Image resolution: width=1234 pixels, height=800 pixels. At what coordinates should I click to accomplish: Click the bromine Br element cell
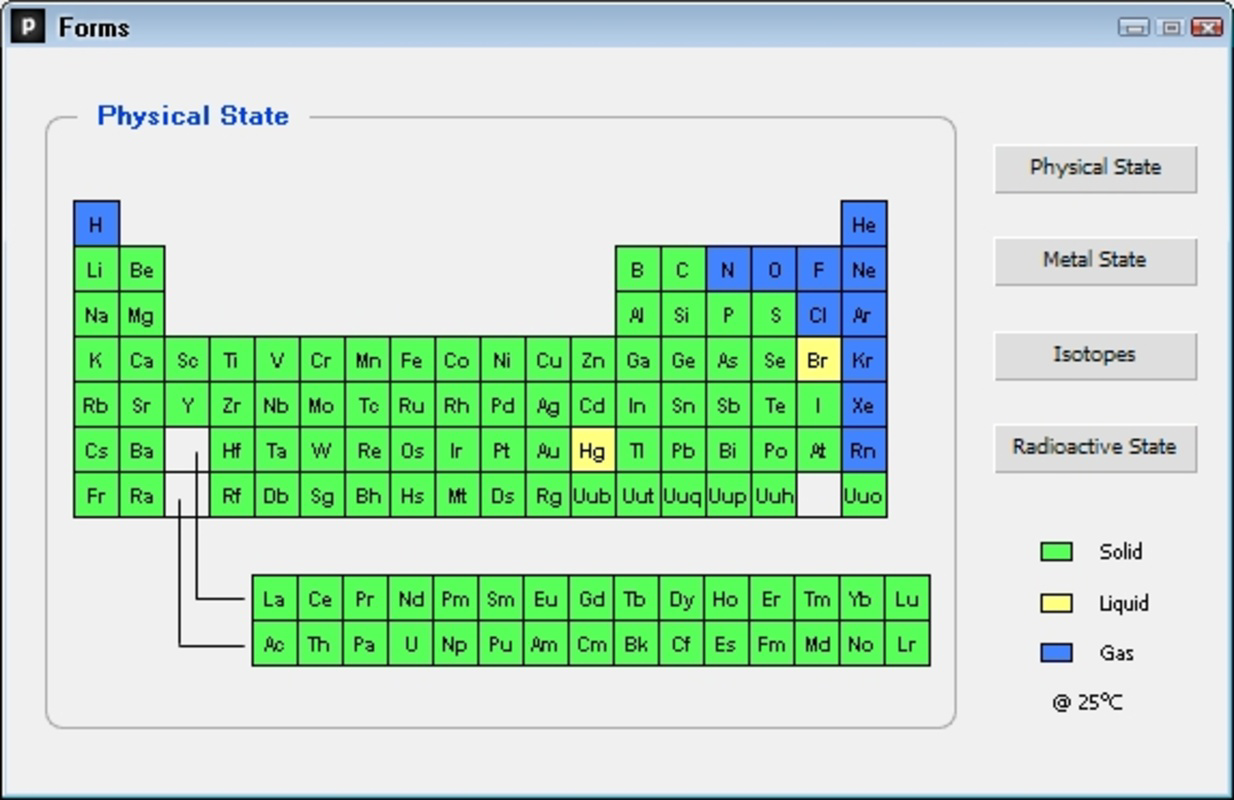[818, 360]
